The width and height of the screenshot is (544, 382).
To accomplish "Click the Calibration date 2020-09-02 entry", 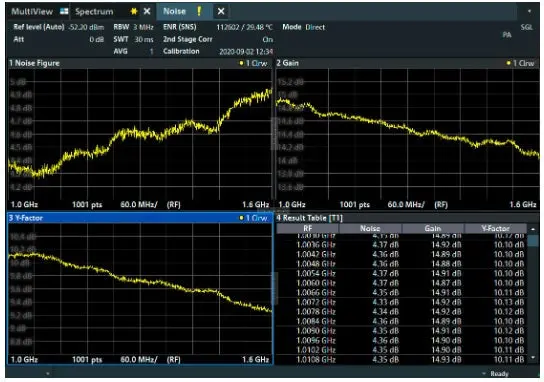I will coord(246,51).
